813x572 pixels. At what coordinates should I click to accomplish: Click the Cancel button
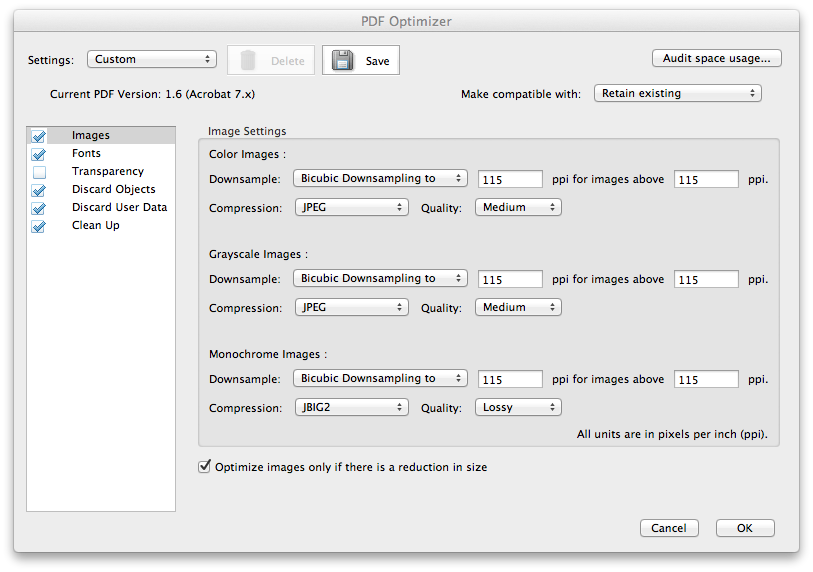point(668,528)
